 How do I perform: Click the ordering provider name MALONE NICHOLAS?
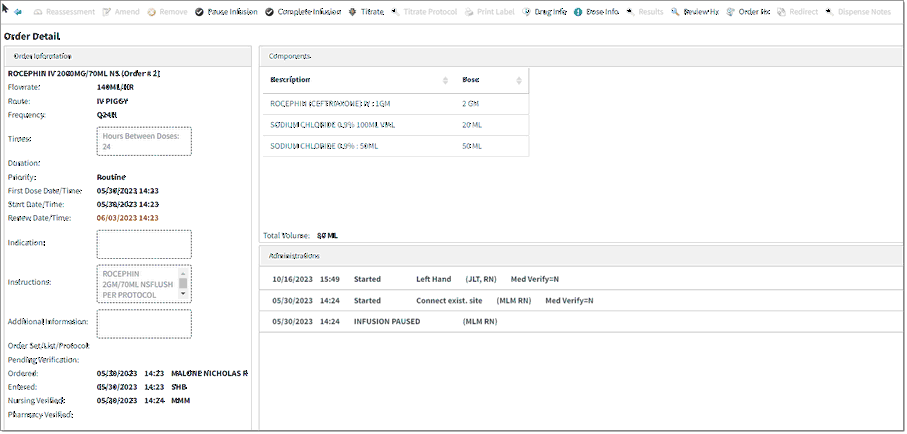(x=210, y=373)
